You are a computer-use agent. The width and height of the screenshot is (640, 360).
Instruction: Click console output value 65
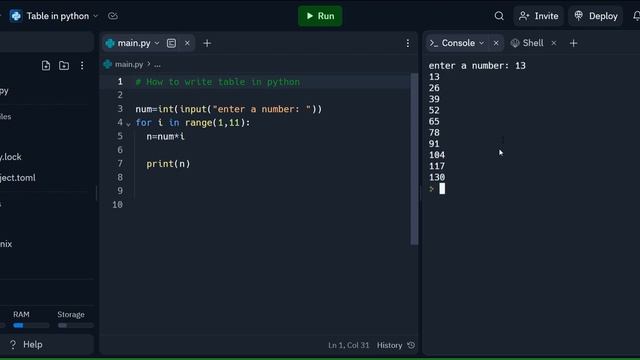[434, 121]
